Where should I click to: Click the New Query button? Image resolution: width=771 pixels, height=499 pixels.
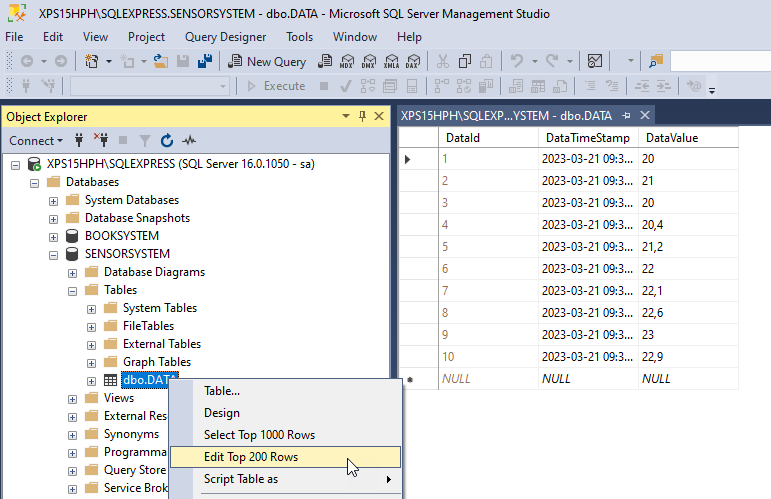point(267,61)
